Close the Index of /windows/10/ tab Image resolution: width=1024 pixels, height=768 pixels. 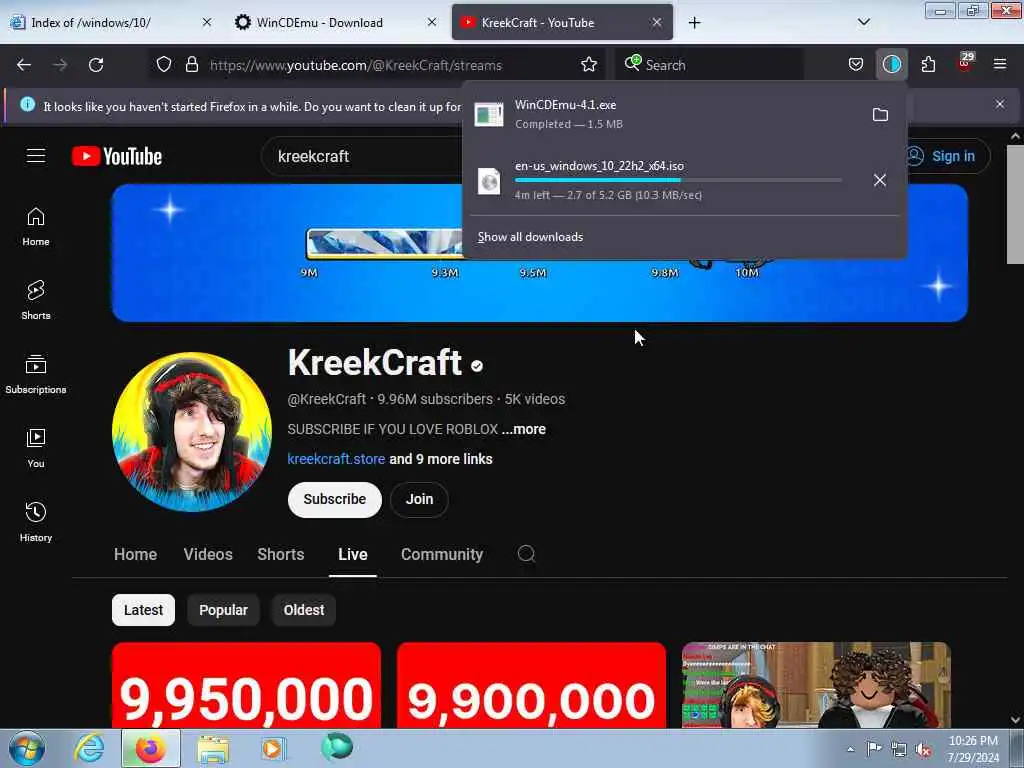(x=206, y=23)
